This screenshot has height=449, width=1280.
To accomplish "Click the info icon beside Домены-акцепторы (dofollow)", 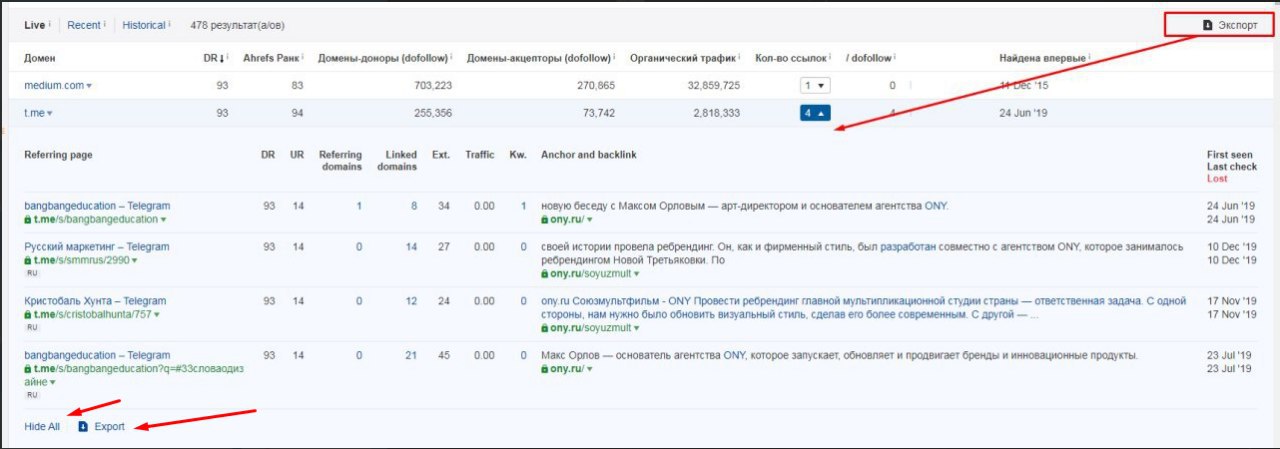I will coord(614,57).
